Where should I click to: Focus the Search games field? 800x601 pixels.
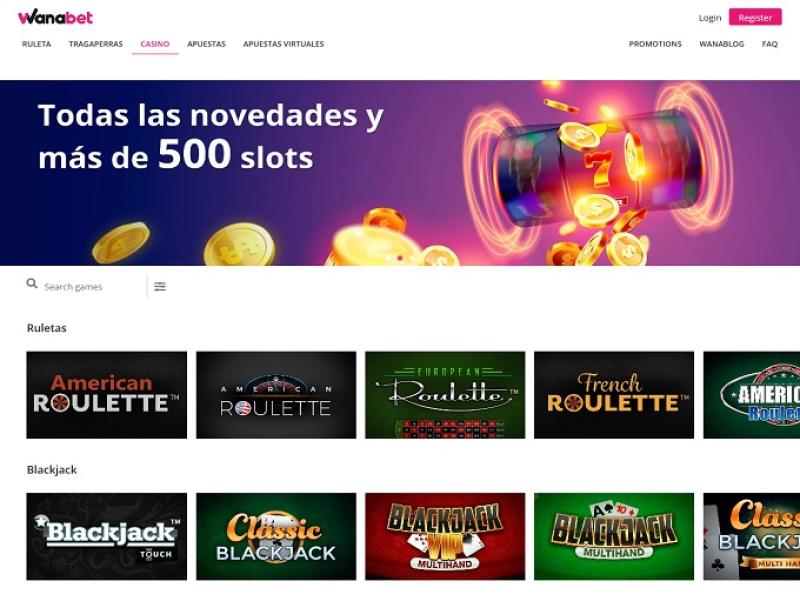click(x=92, y=287)
